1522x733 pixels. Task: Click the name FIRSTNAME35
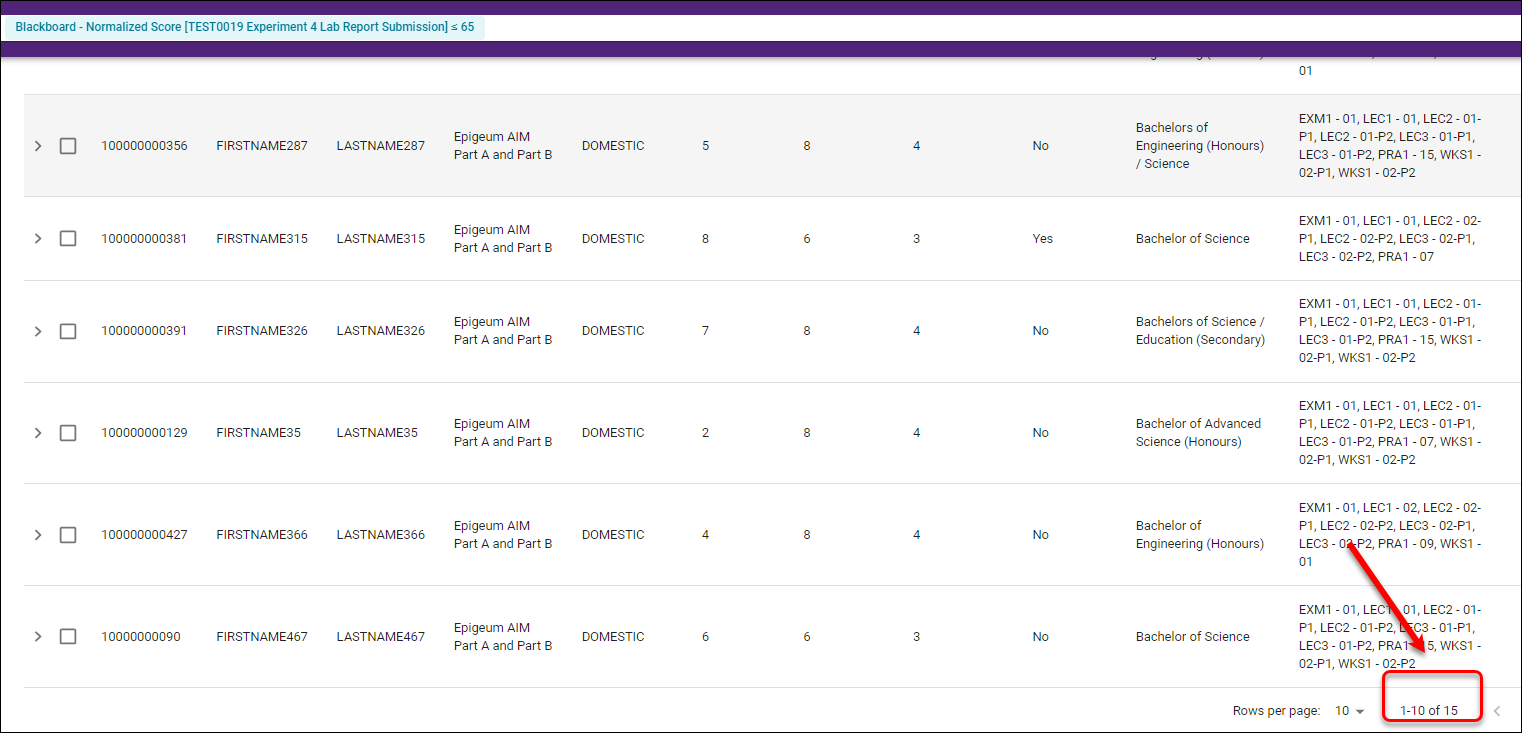(x=258, y=433)
